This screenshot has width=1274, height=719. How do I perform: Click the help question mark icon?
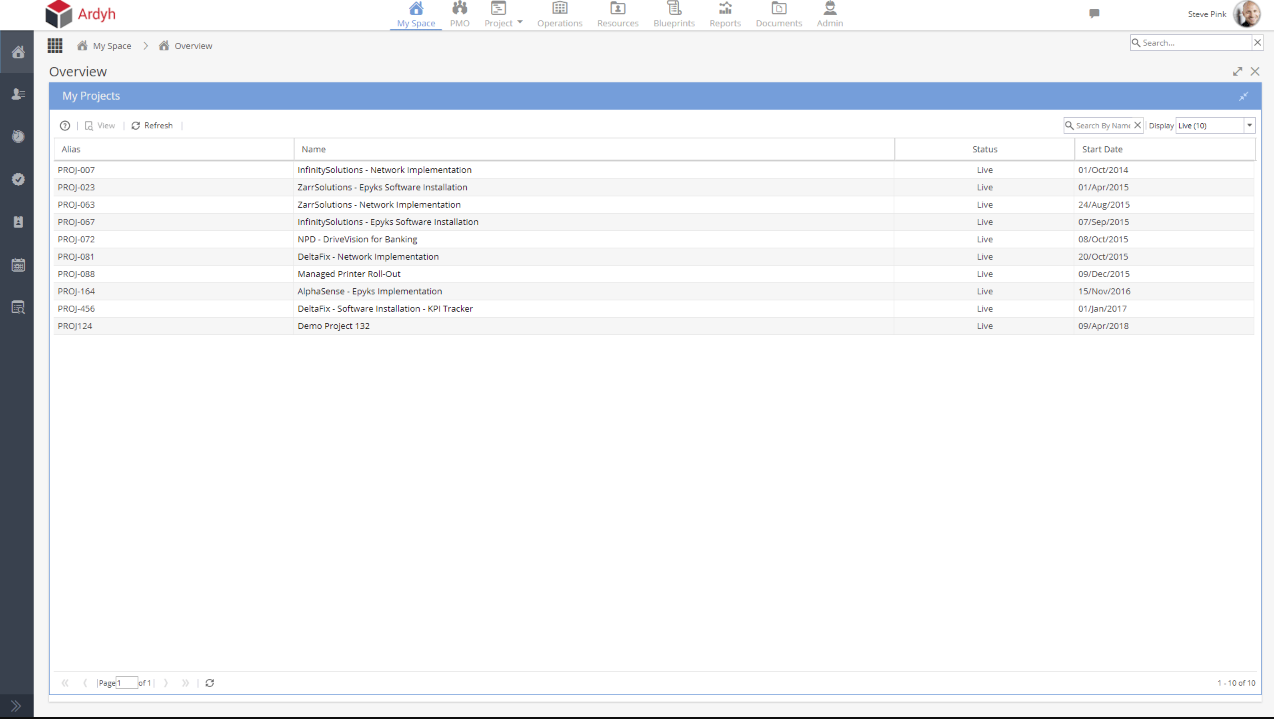65,126
